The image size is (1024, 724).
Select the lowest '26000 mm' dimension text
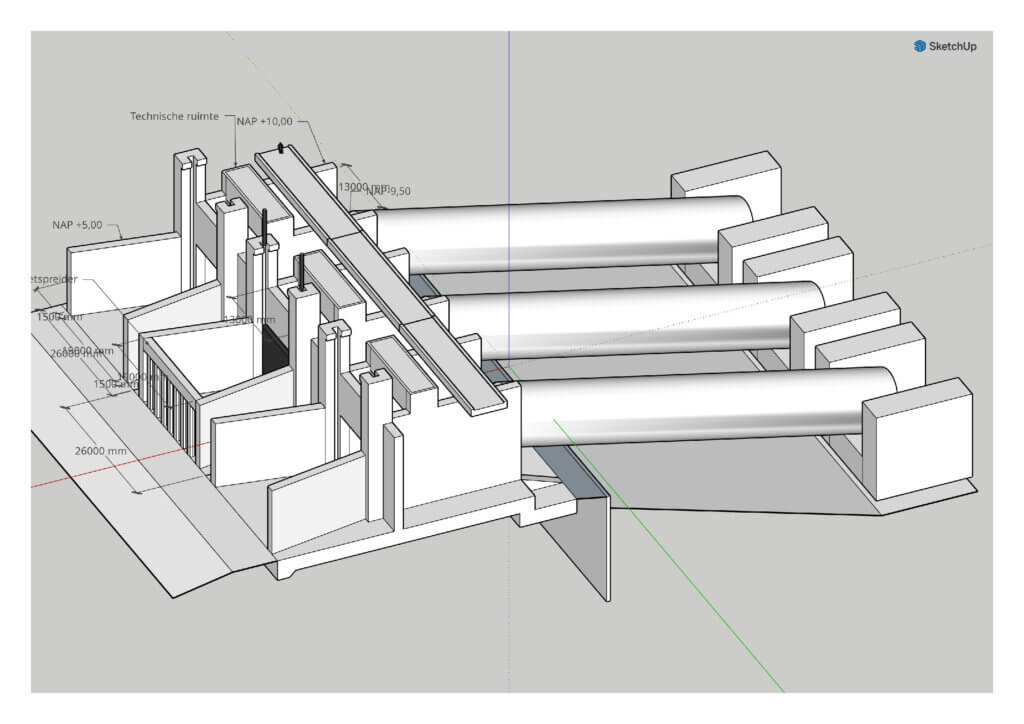101,451
